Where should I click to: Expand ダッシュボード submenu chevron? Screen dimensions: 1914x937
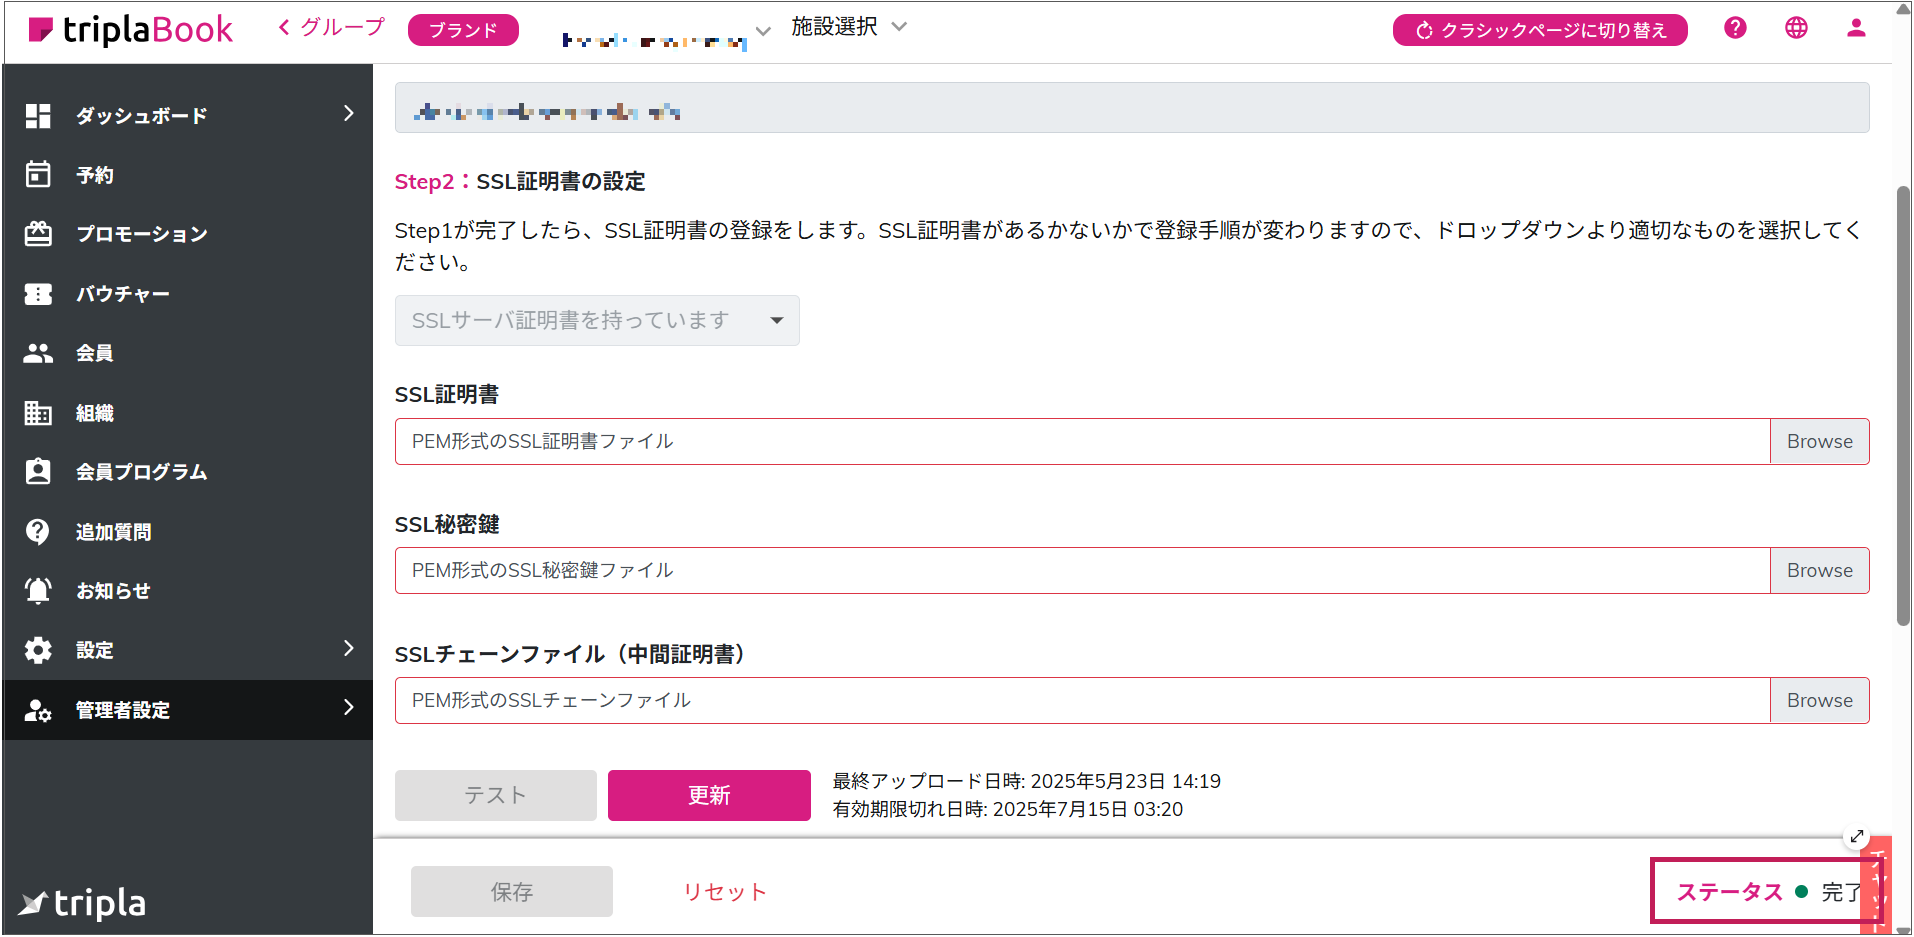point(348,114)
